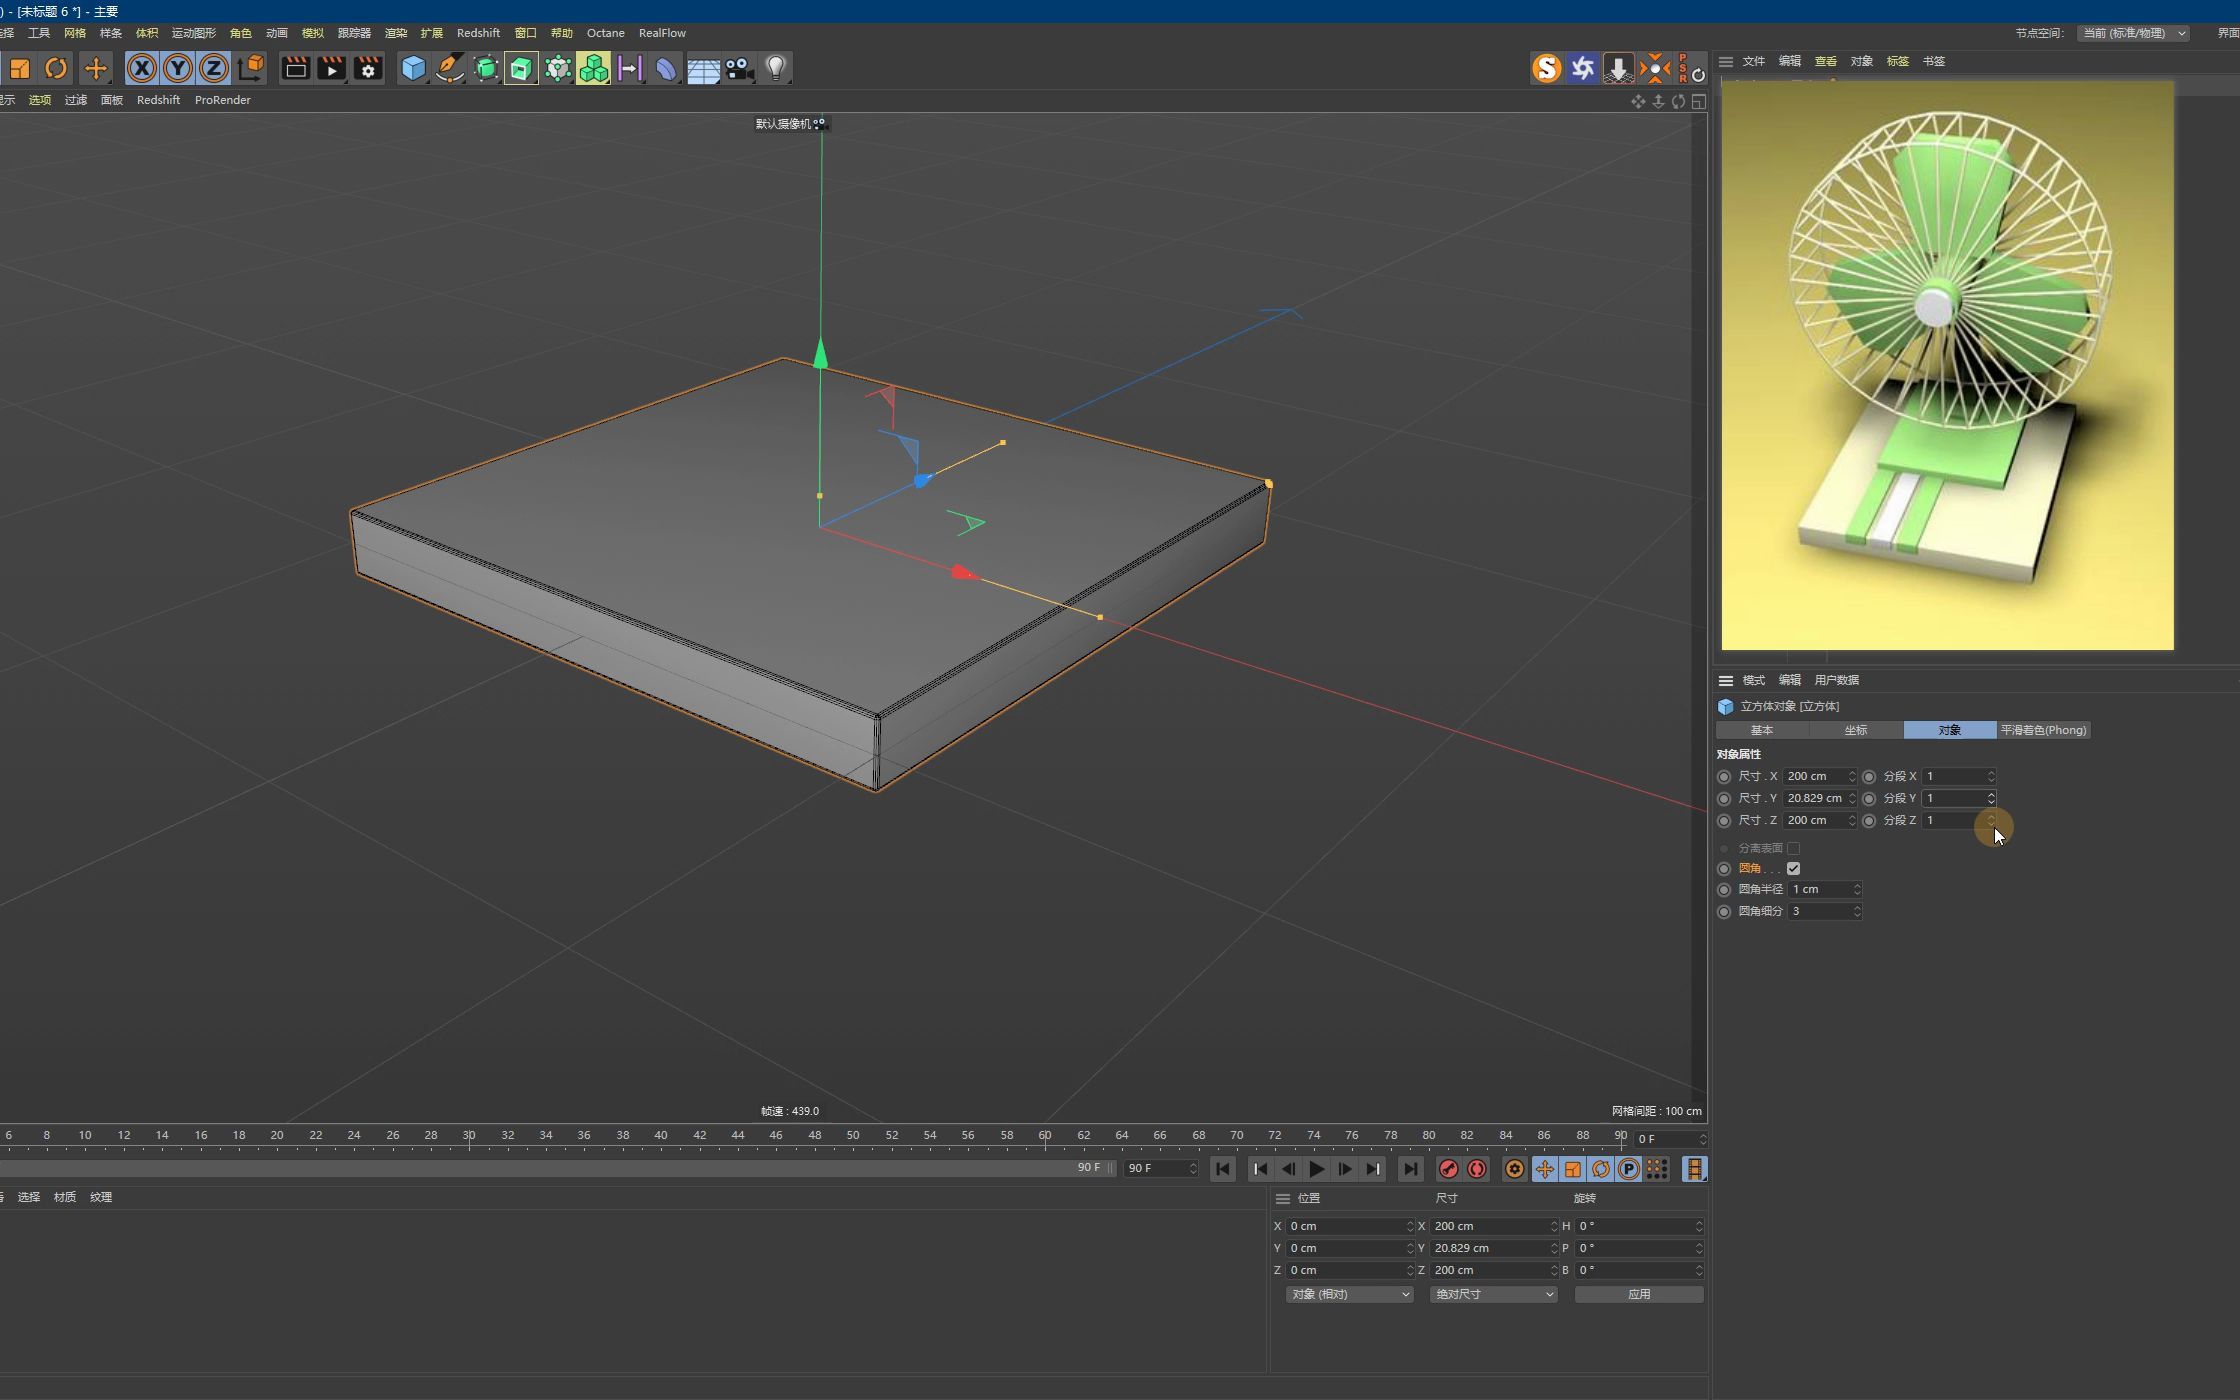Click the 材质 menu in material panel
Screen dimensions: 2240x1400
[65, 1198]
